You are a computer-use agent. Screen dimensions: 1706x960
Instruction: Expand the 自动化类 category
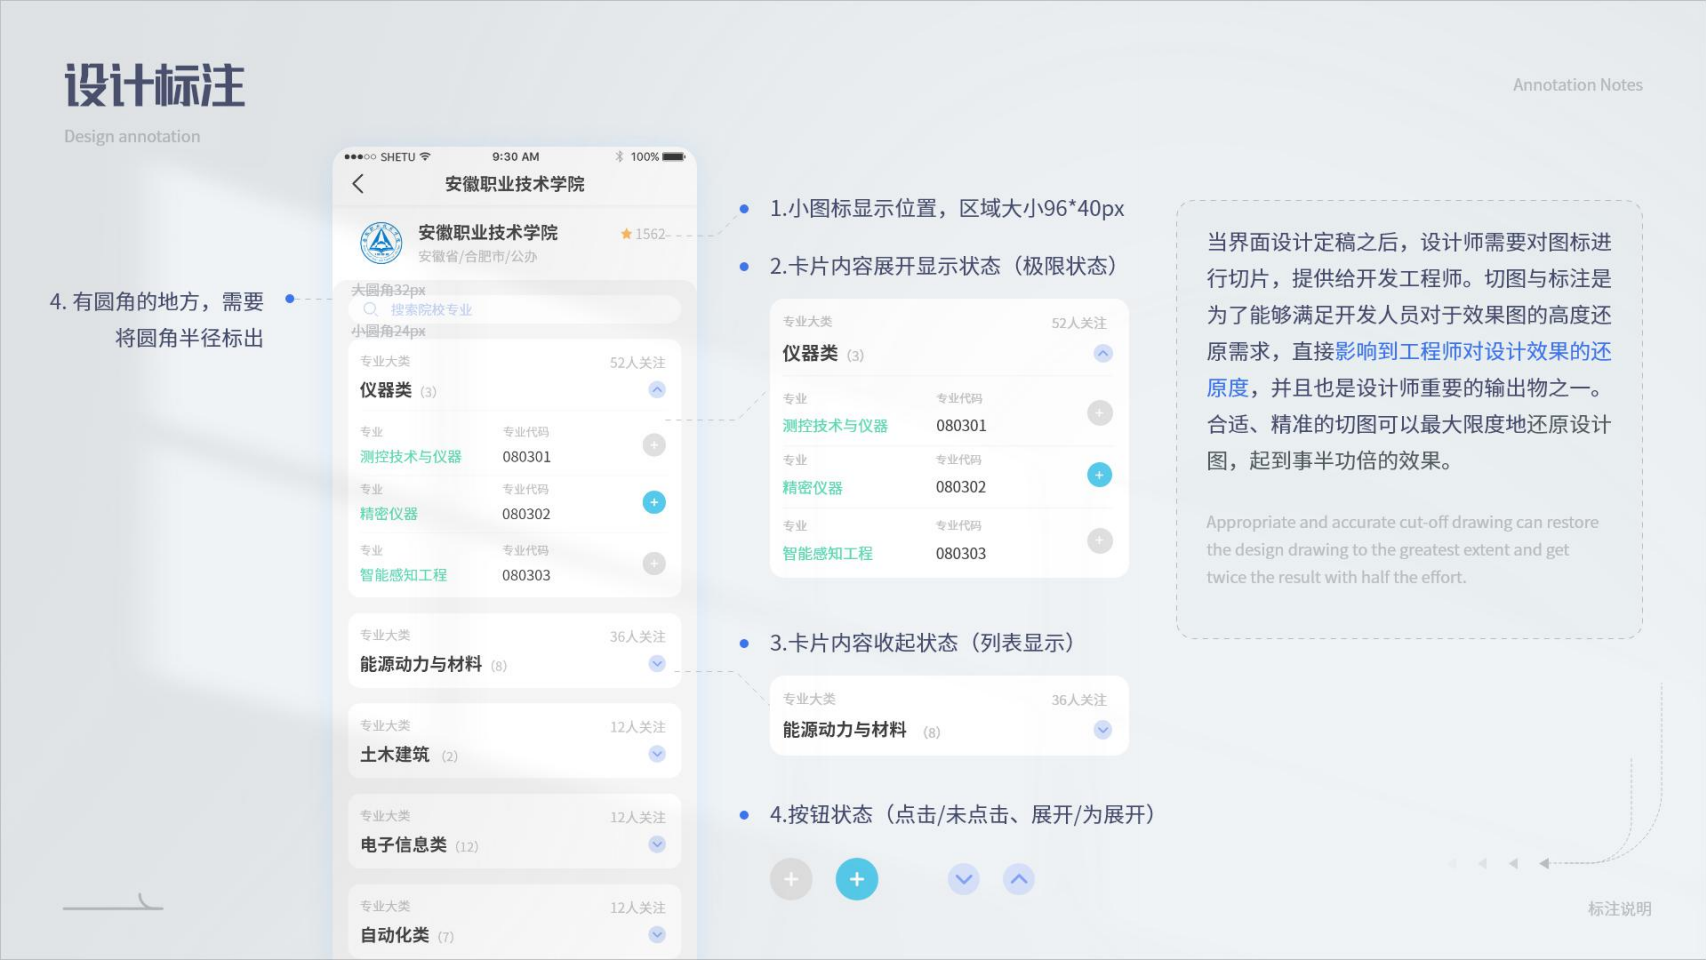(x=657, y=936)
